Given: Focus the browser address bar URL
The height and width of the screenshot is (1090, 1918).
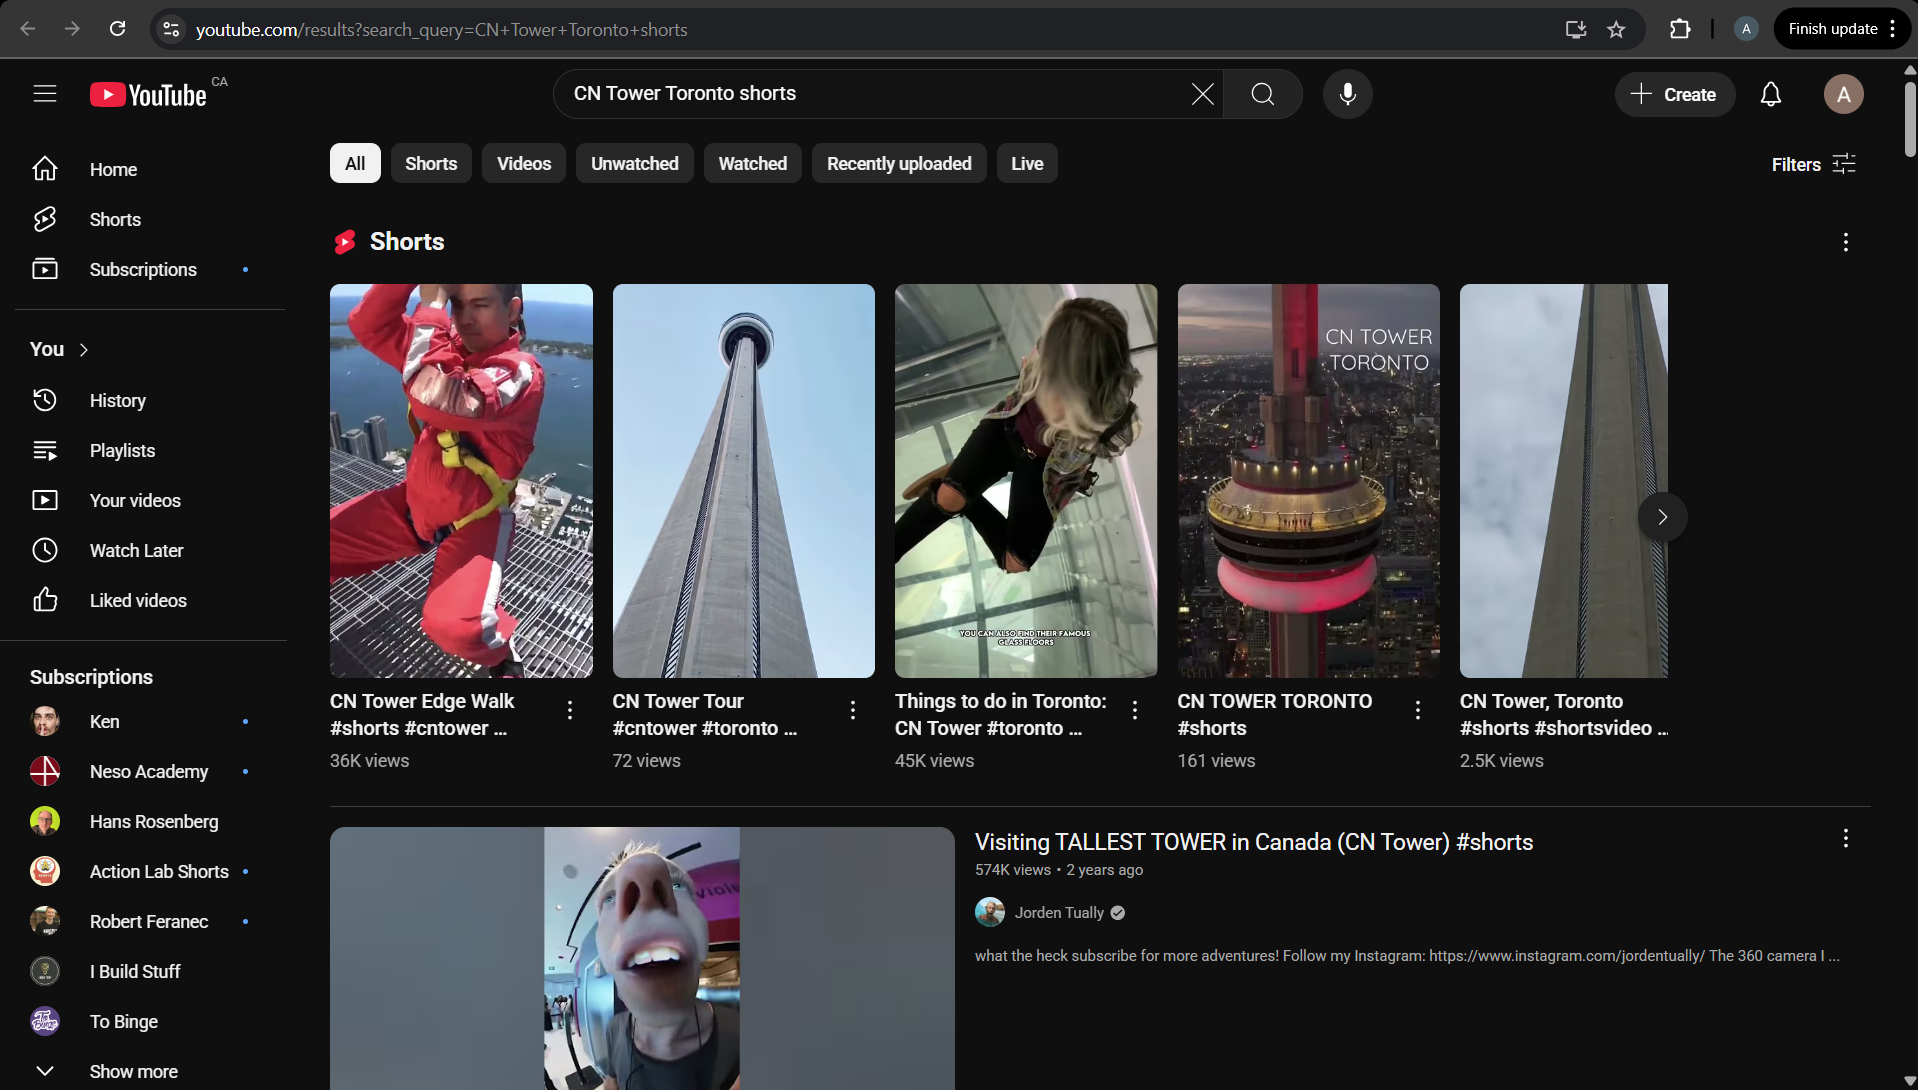Looking at the screenshot, I should pyautogui.click(x=441, y=30).
